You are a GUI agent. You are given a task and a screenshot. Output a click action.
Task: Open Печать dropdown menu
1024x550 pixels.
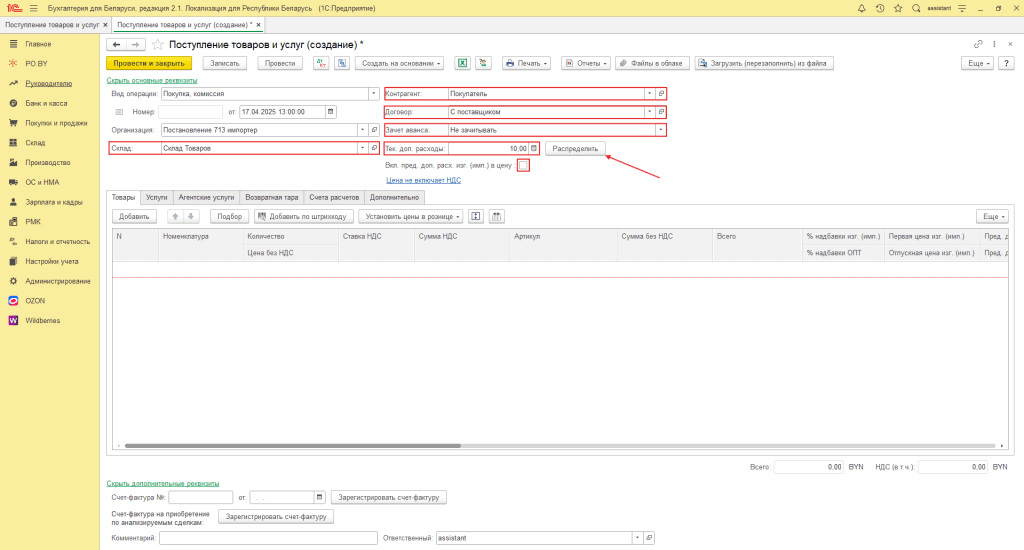pyautogui.click(x=526, y=63)
